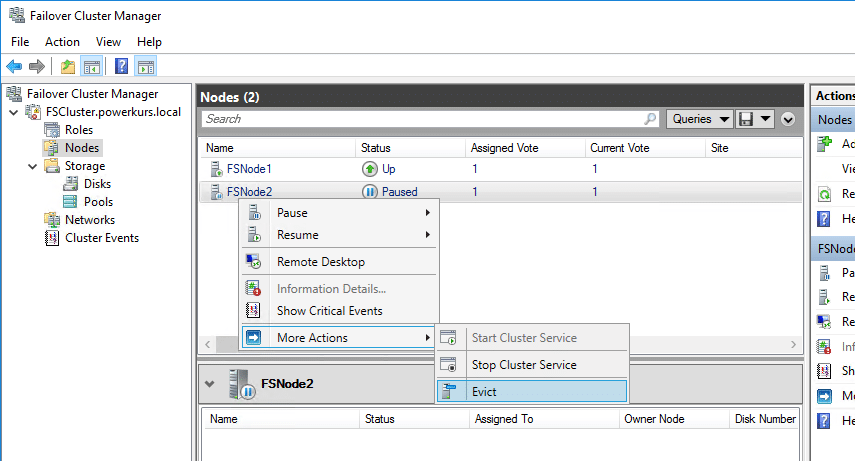
Task: Click the More Actions arrow icon
Action: (x=254, y=338)
